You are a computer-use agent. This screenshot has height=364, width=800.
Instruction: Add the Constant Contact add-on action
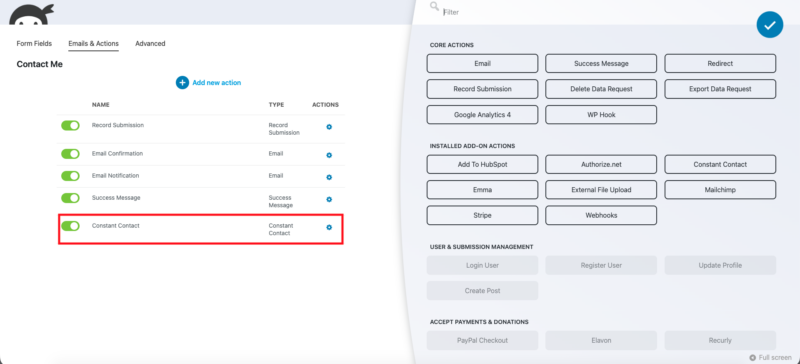(720, 164)
